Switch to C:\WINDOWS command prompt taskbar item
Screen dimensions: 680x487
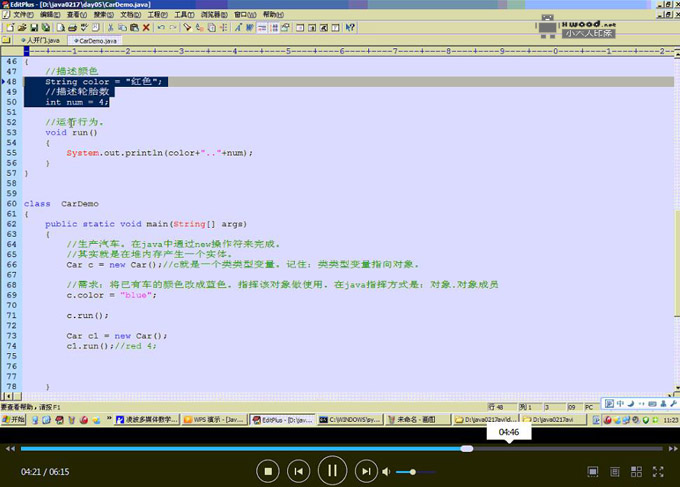coord(350,420)
